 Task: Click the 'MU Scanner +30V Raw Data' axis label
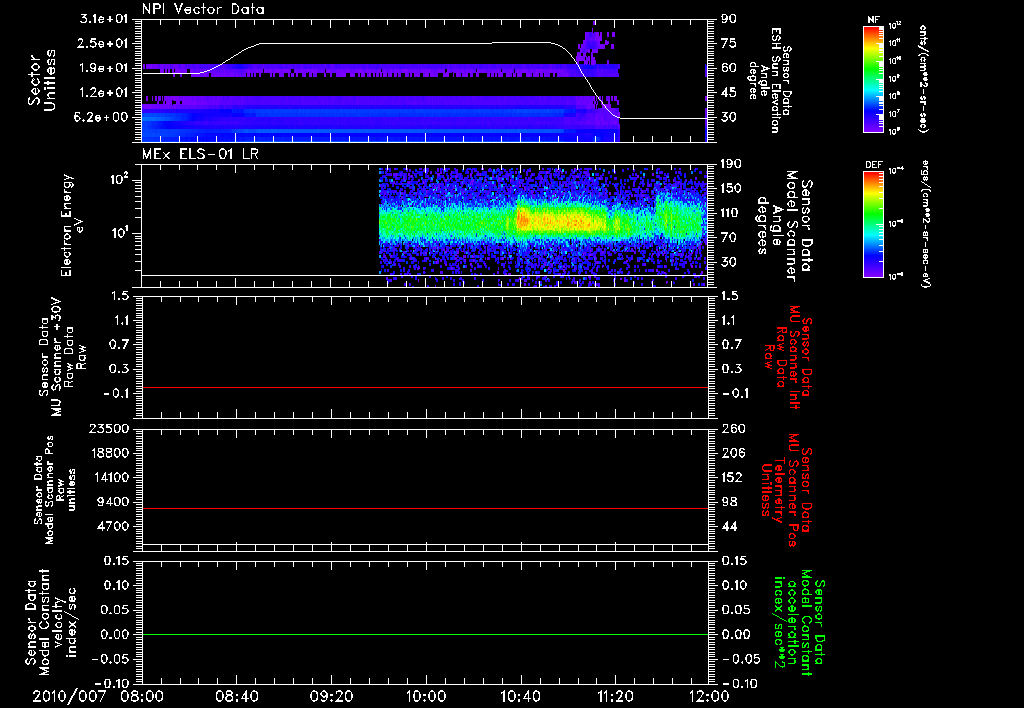click(x=63, y=357)
